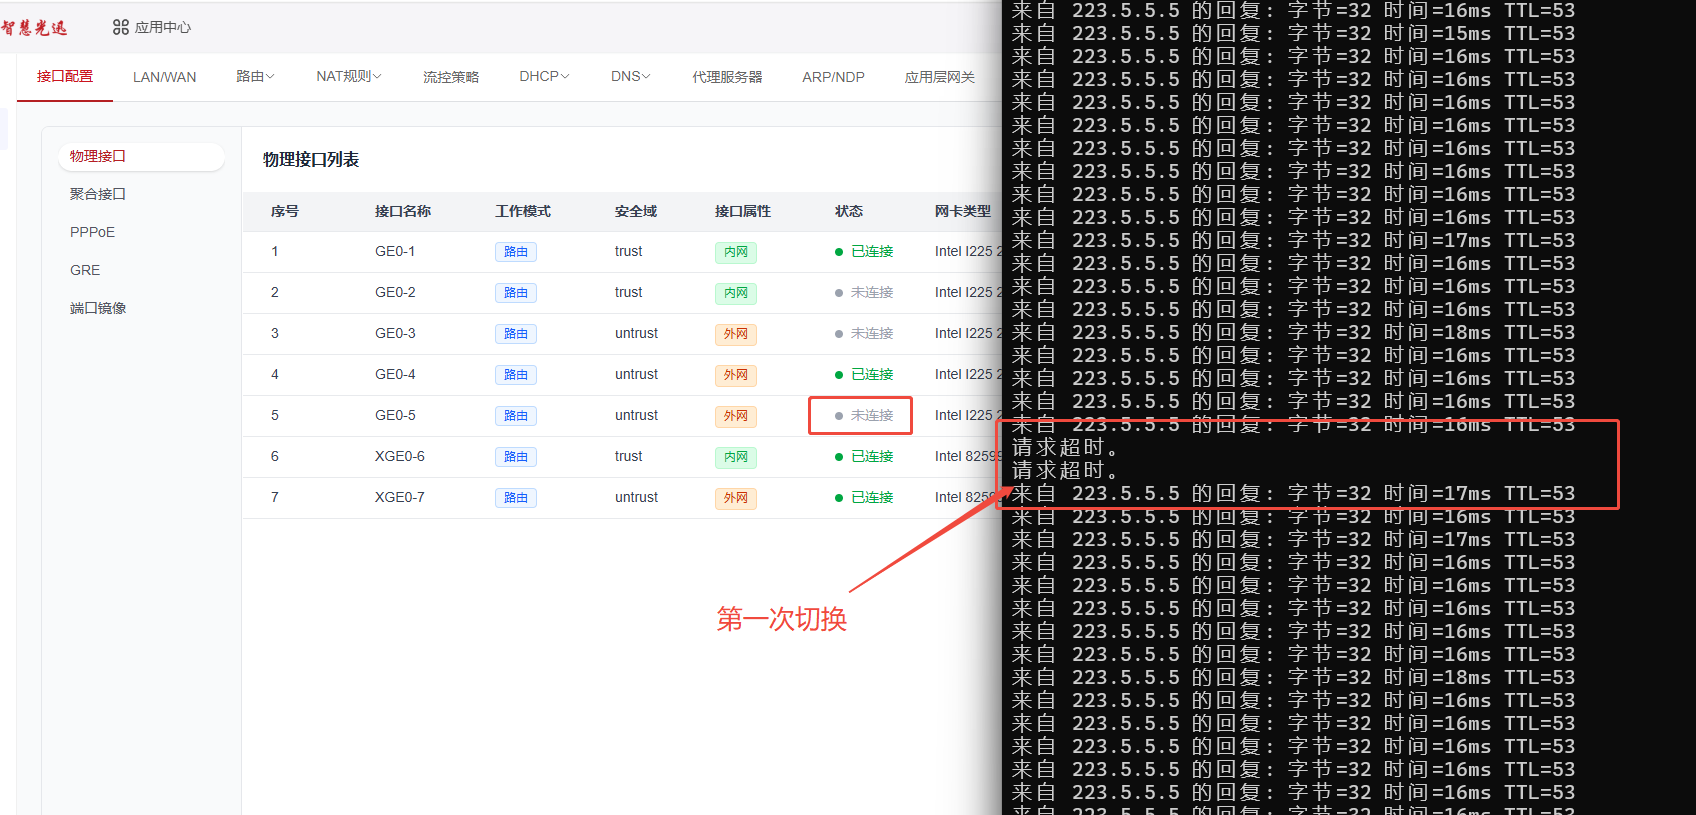This screenshot has height=815, width=1696.
Task: Select PPPoE in the sidebar
Action: (x=92, y=232)
